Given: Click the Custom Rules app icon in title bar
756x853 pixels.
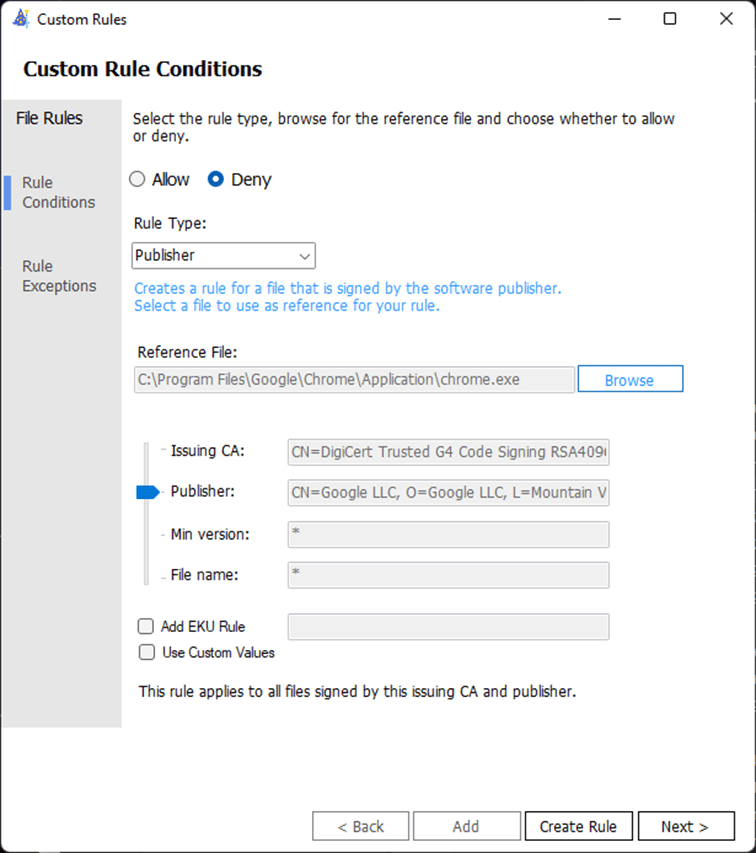Looking at the screenshot, I should coord(18,19).
